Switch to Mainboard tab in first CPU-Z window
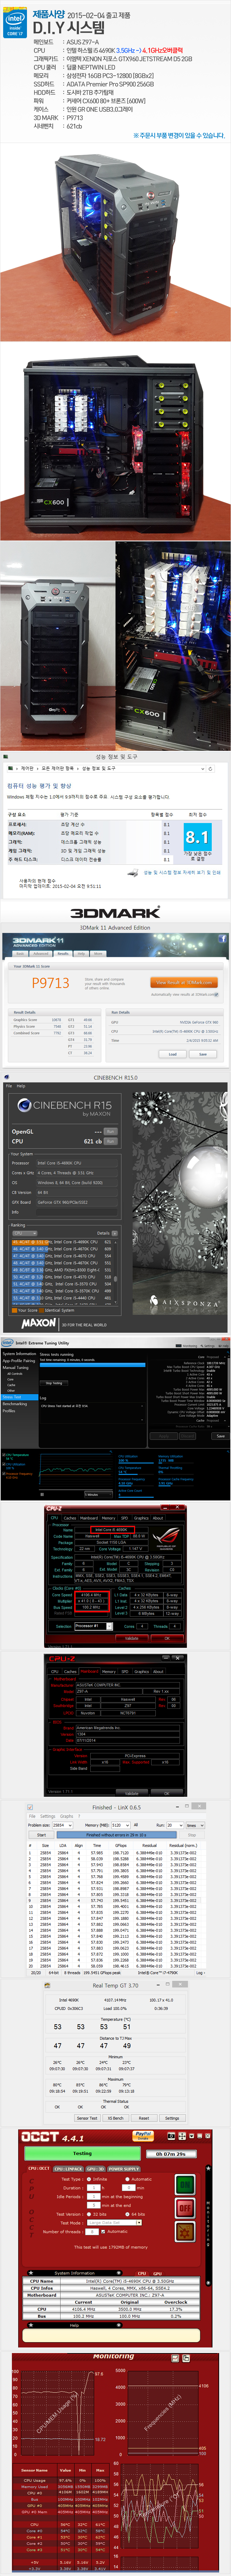This screenshot has height=2576, width=231. [x=89, y=1518]
